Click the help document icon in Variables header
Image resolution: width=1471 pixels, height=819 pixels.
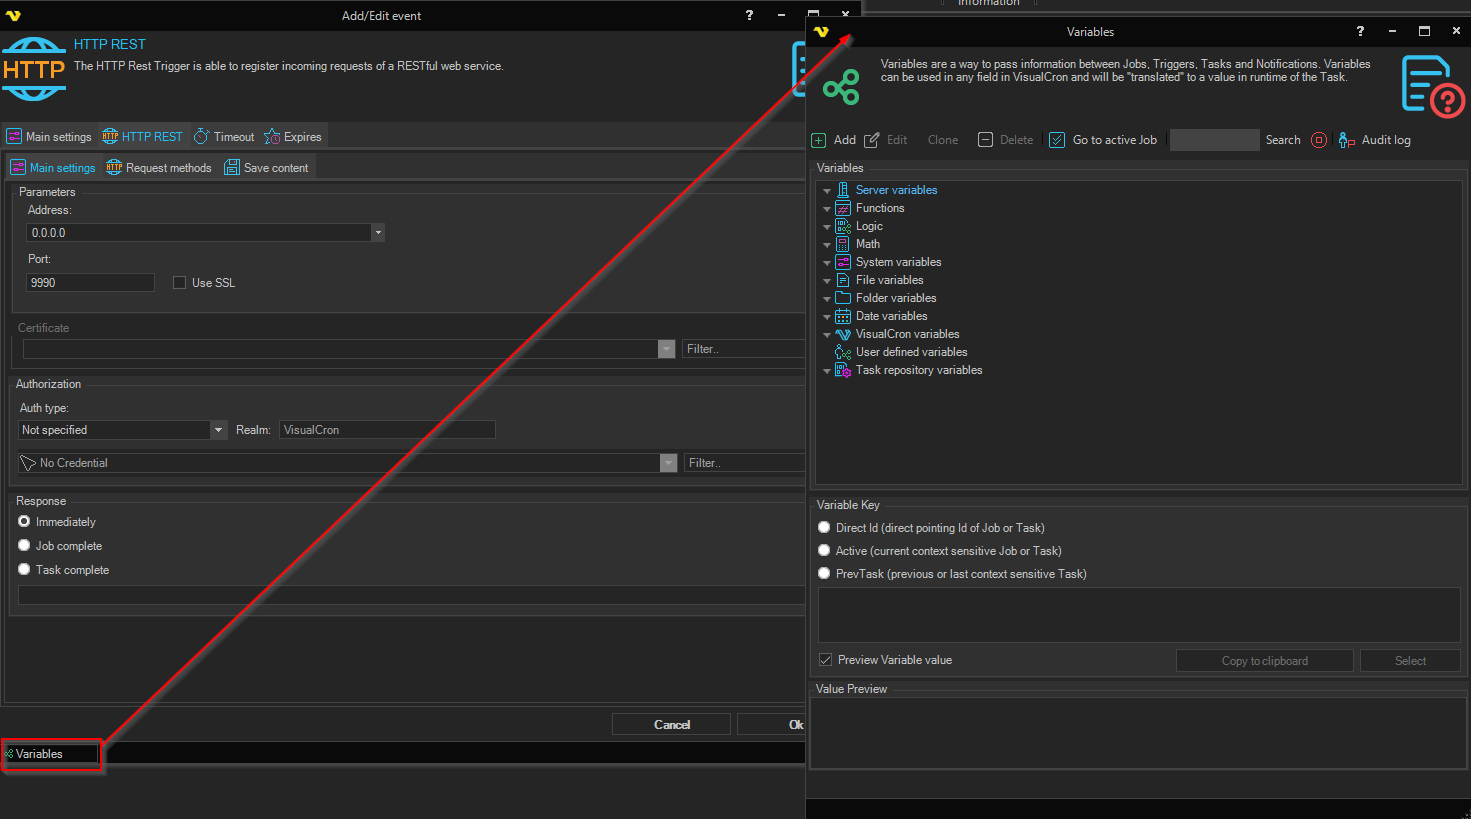tap(1432, 86)
